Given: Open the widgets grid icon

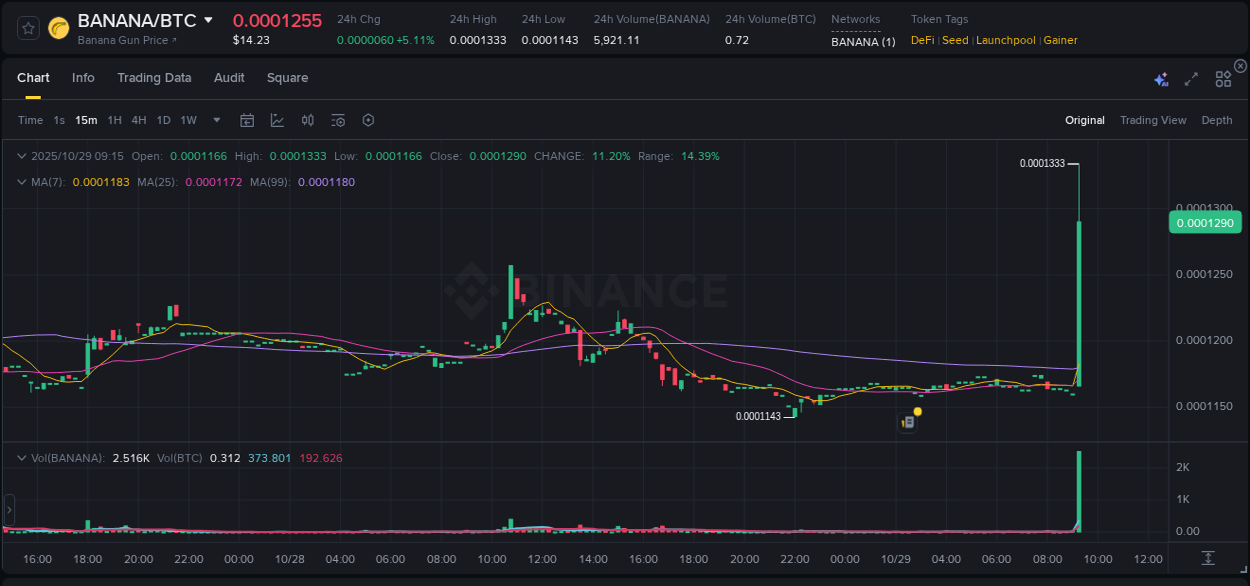Looking at the screenshot, I should (1223, 78).
